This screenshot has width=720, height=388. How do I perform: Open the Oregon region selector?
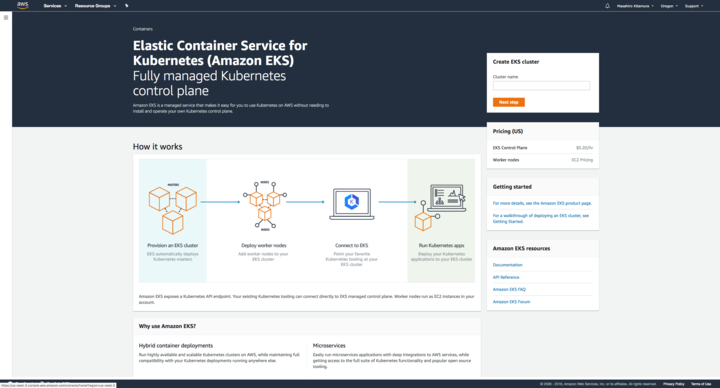point(669,6)
